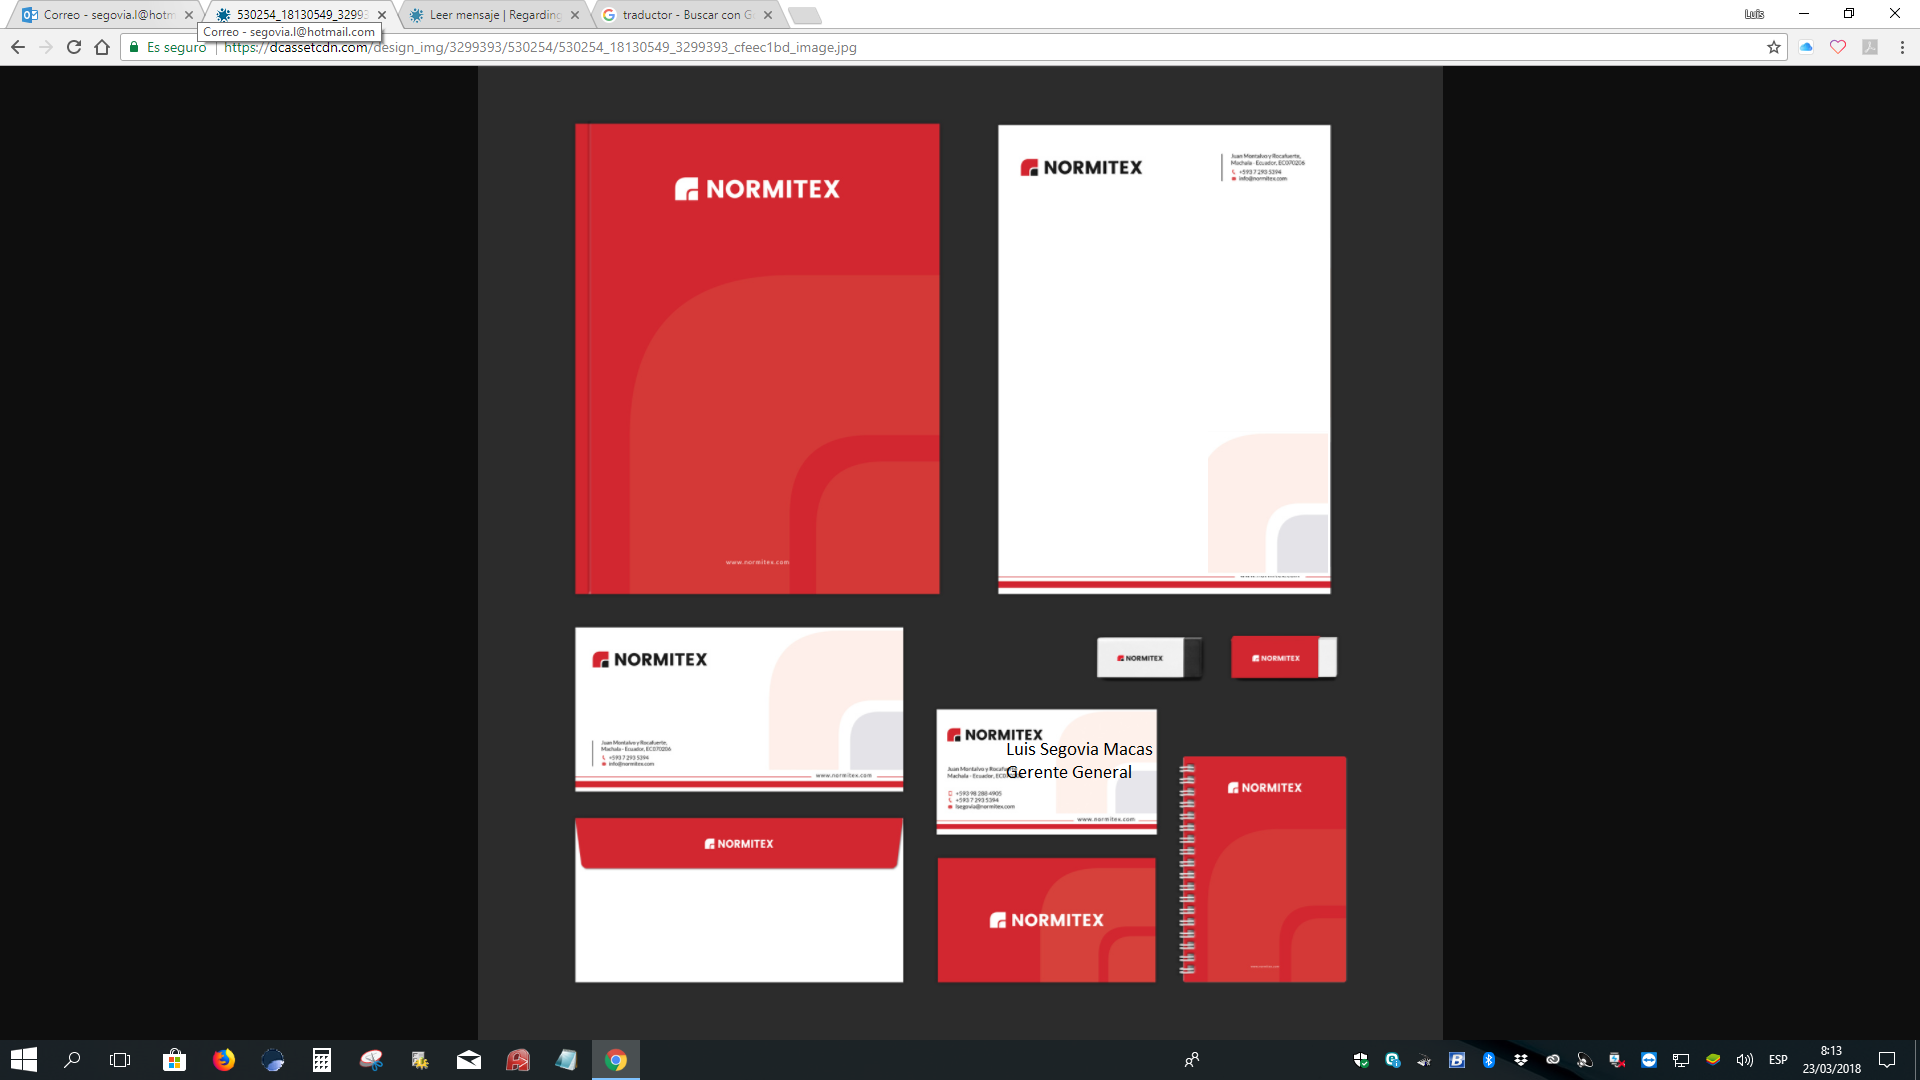Open the Mail app in the taskbar
1920x1080 pixels.
[469, 1060]
